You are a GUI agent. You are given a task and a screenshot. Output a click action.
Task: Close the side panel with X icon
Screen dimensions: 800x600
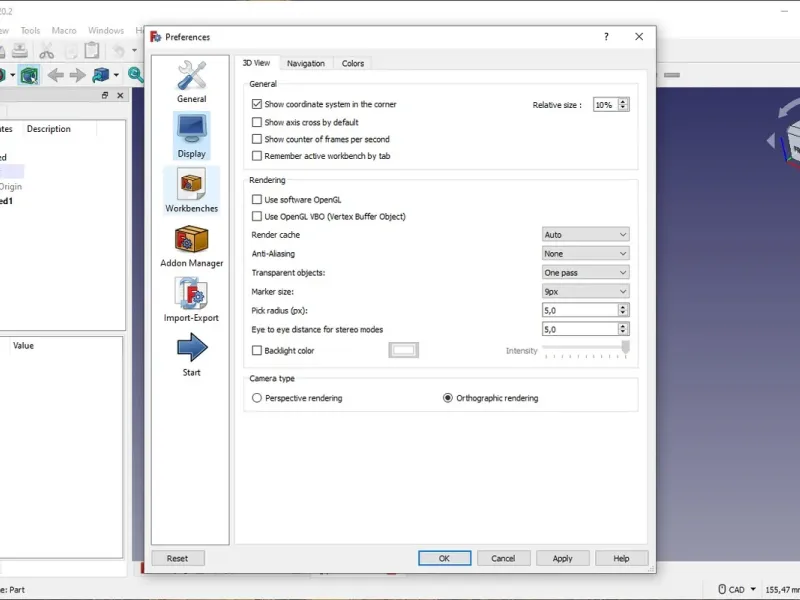click(x=120, y=95)
